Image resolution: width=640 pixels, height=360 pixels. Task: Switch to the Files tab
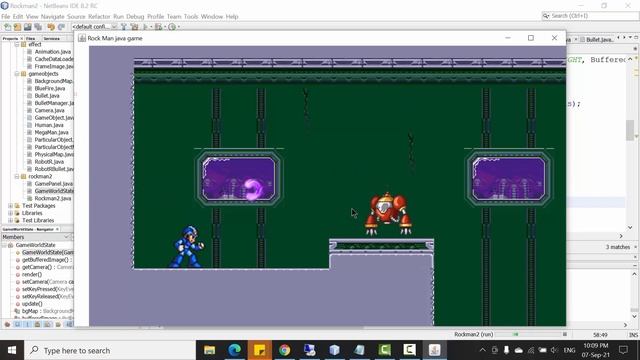31,38
